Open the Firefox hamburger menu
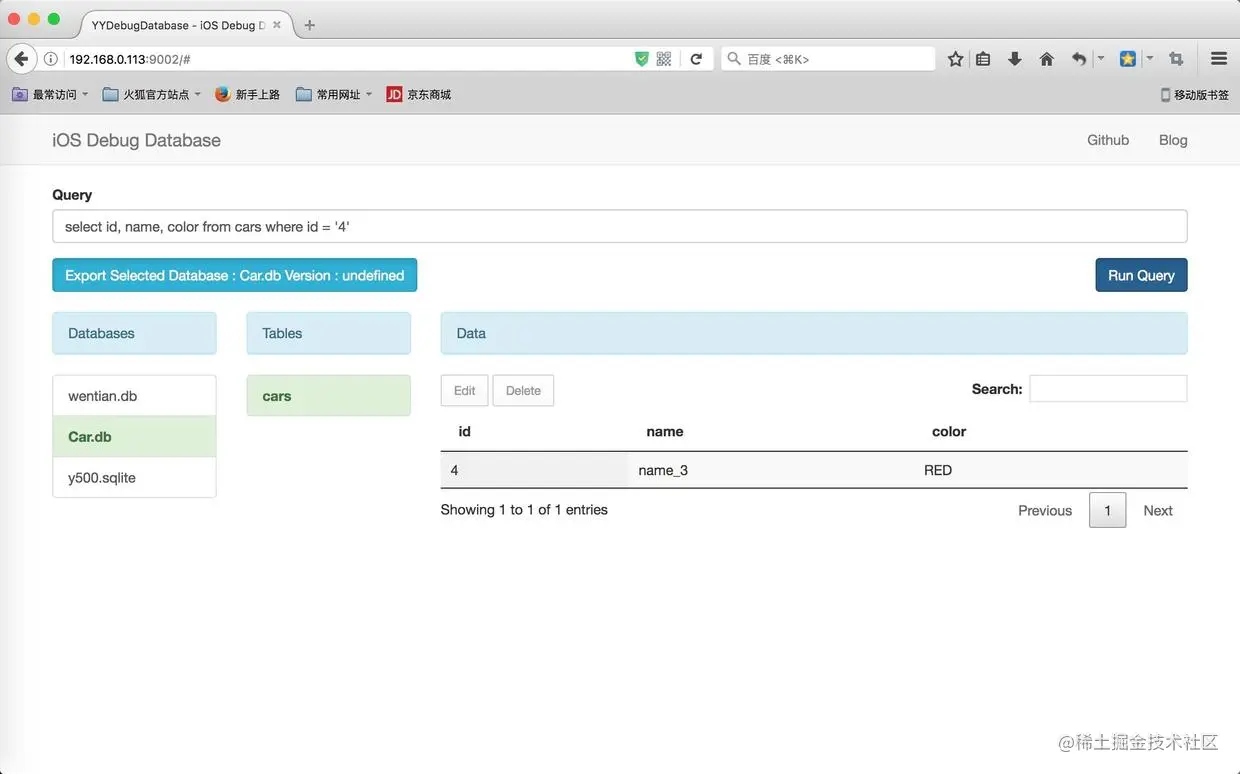Image resolution: width=1240 pixels, height=774 pixels. pos(1219,59)
